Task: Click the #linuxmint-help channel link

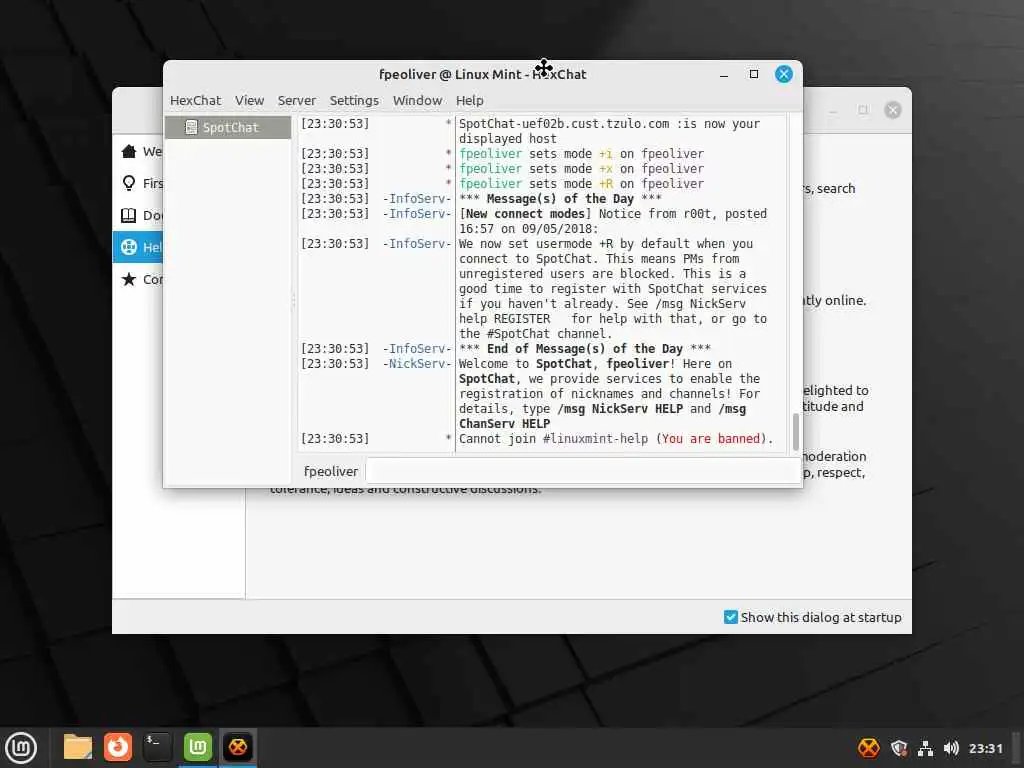Action: tap(595, 439)
